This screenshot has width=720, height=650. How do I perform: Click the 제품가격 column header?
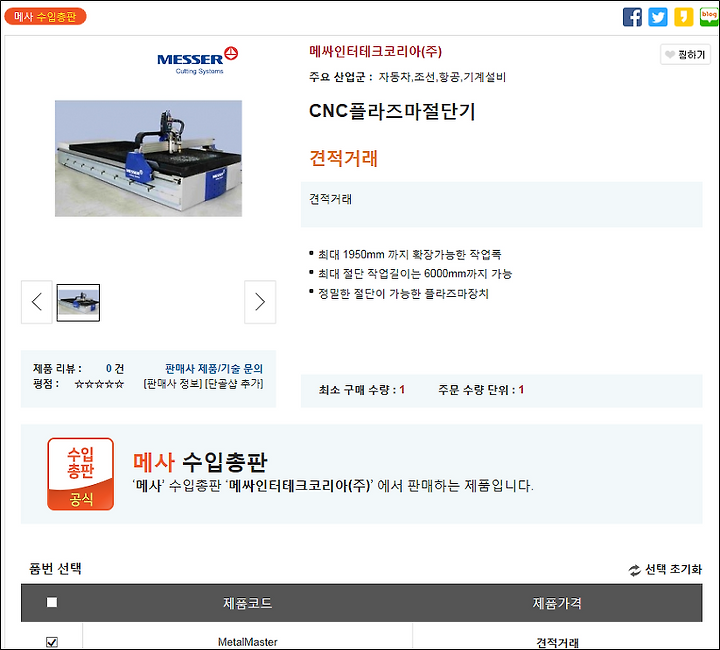557,603
